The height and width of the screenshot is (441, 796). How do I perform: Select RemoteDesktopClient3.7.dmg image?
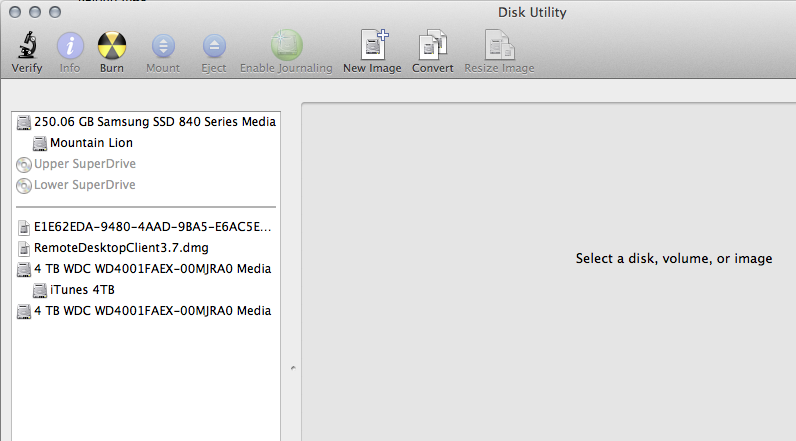[121, 247]
